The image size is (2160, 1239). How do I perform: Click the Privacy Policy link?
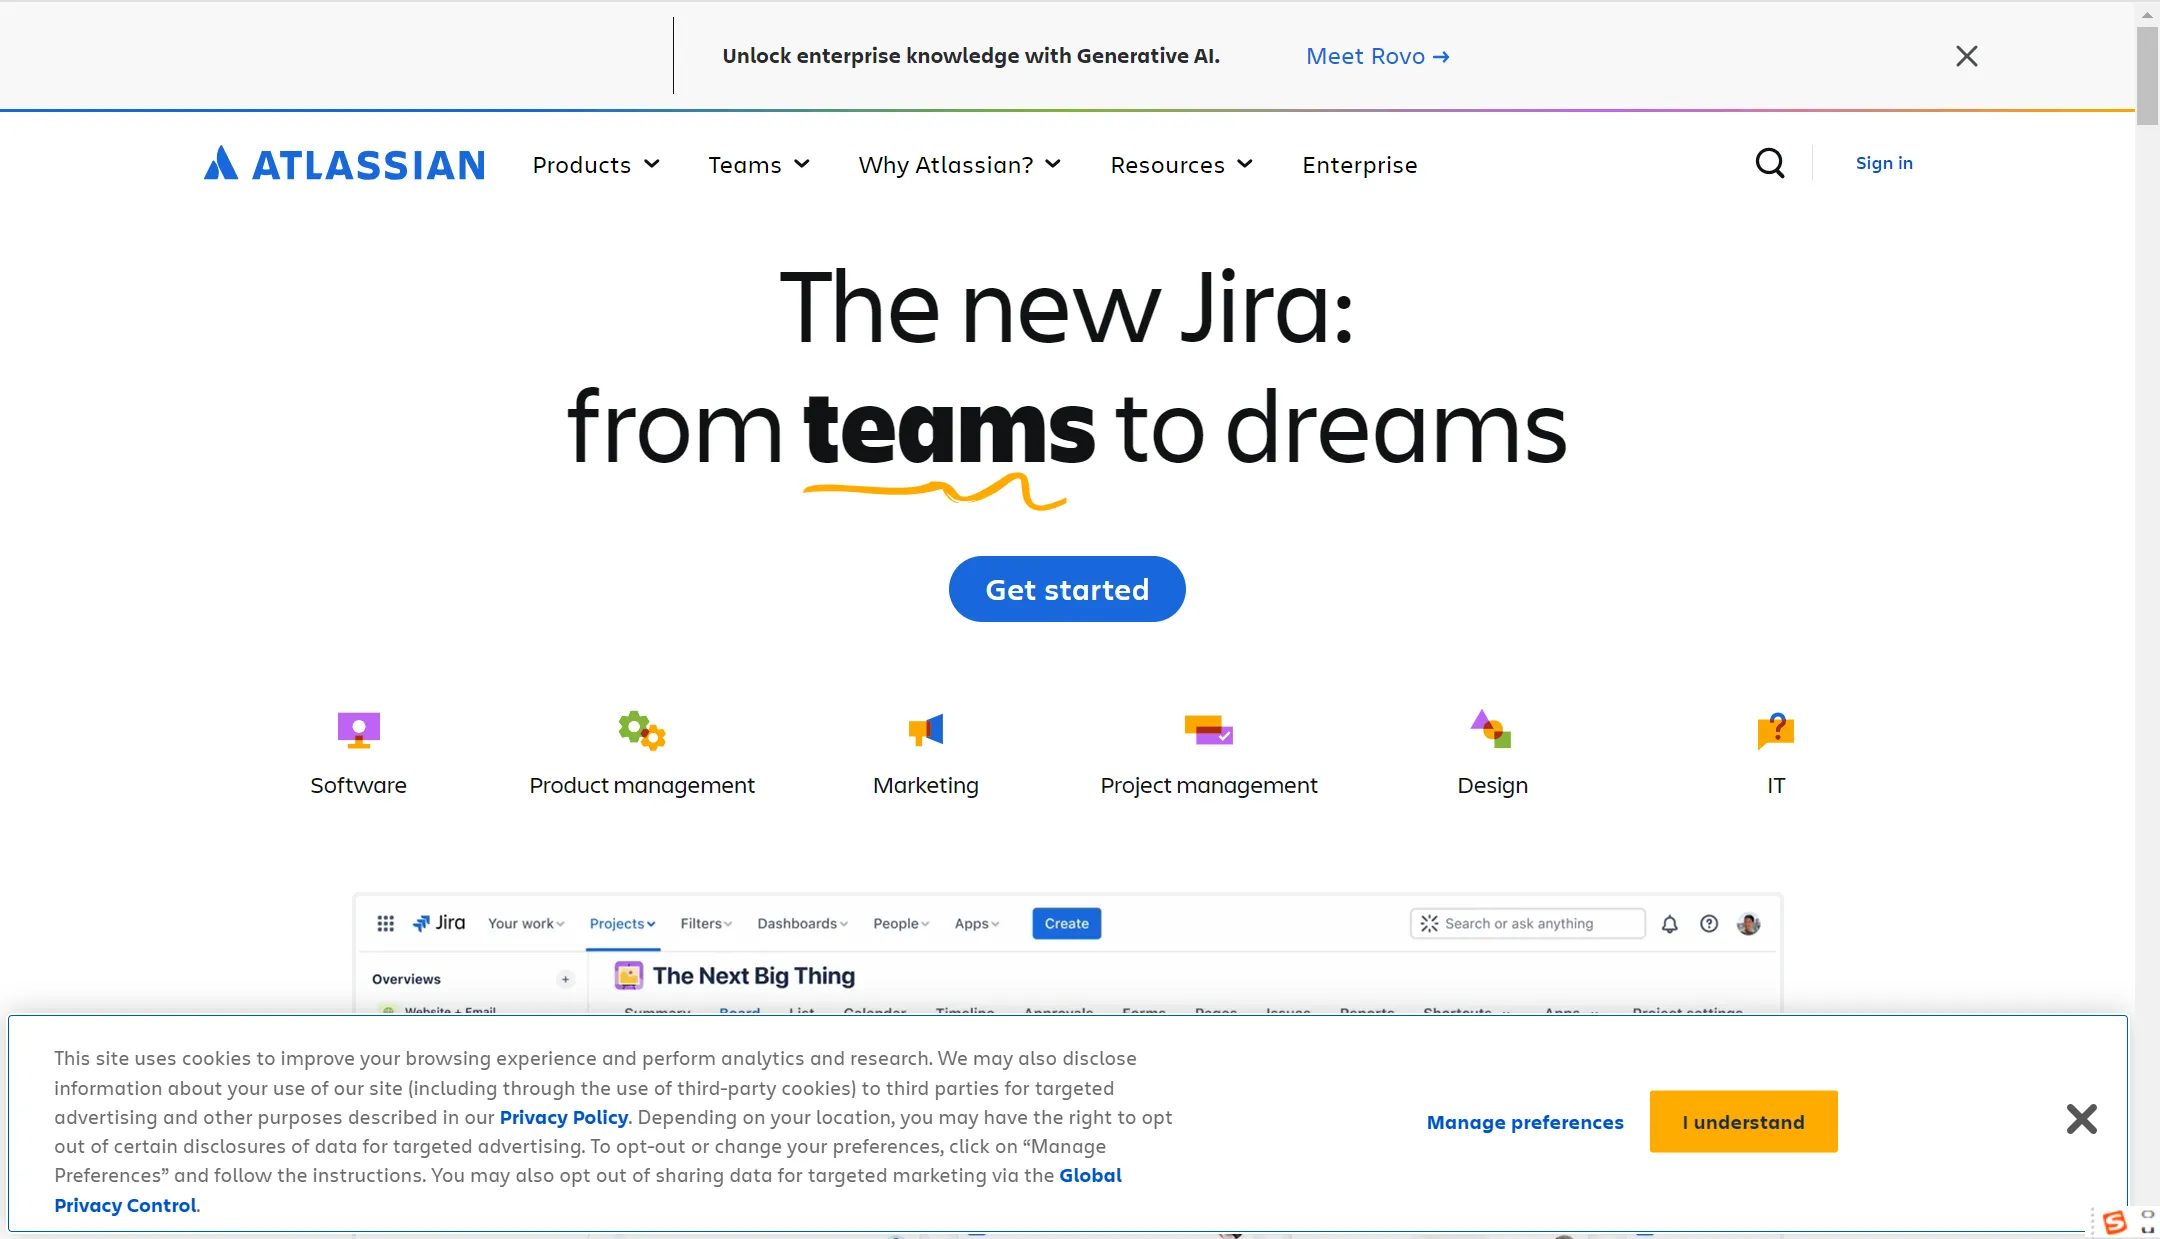pyautogui.click(x=564, y=1117)
